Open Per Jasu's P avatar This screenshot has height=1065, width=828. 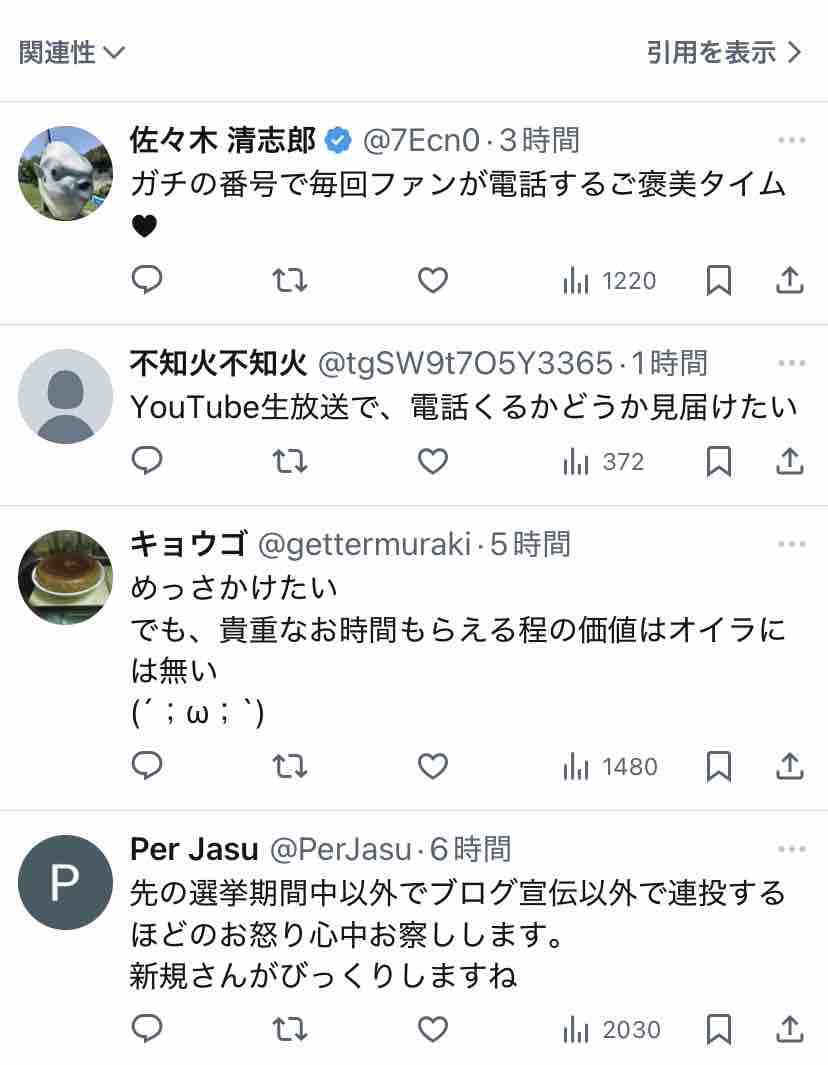(65, 882)
